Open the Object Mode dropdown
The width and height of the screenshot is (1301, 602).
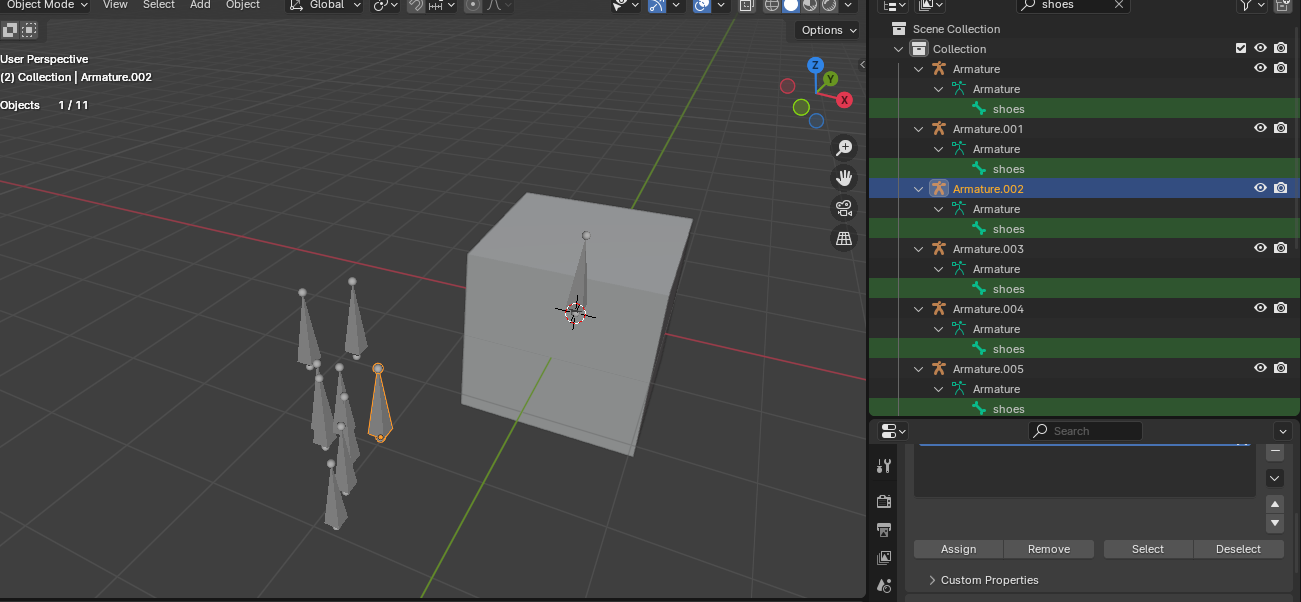click(x=46, y=5)
